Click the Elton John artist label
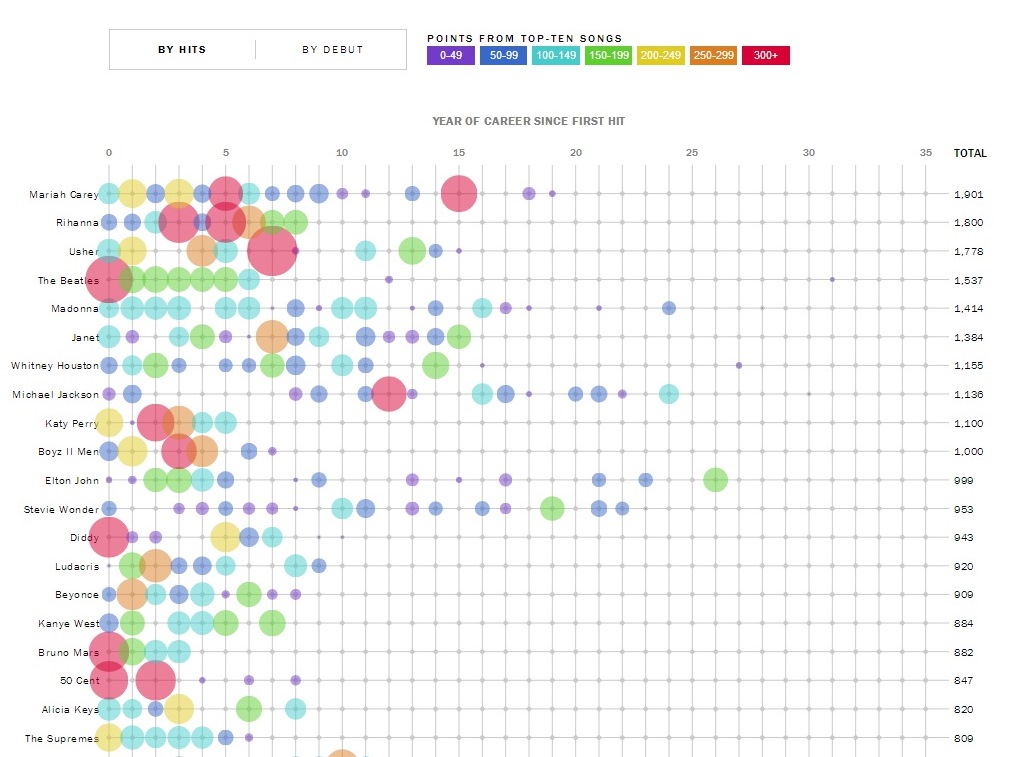 (x=72, y=481)
